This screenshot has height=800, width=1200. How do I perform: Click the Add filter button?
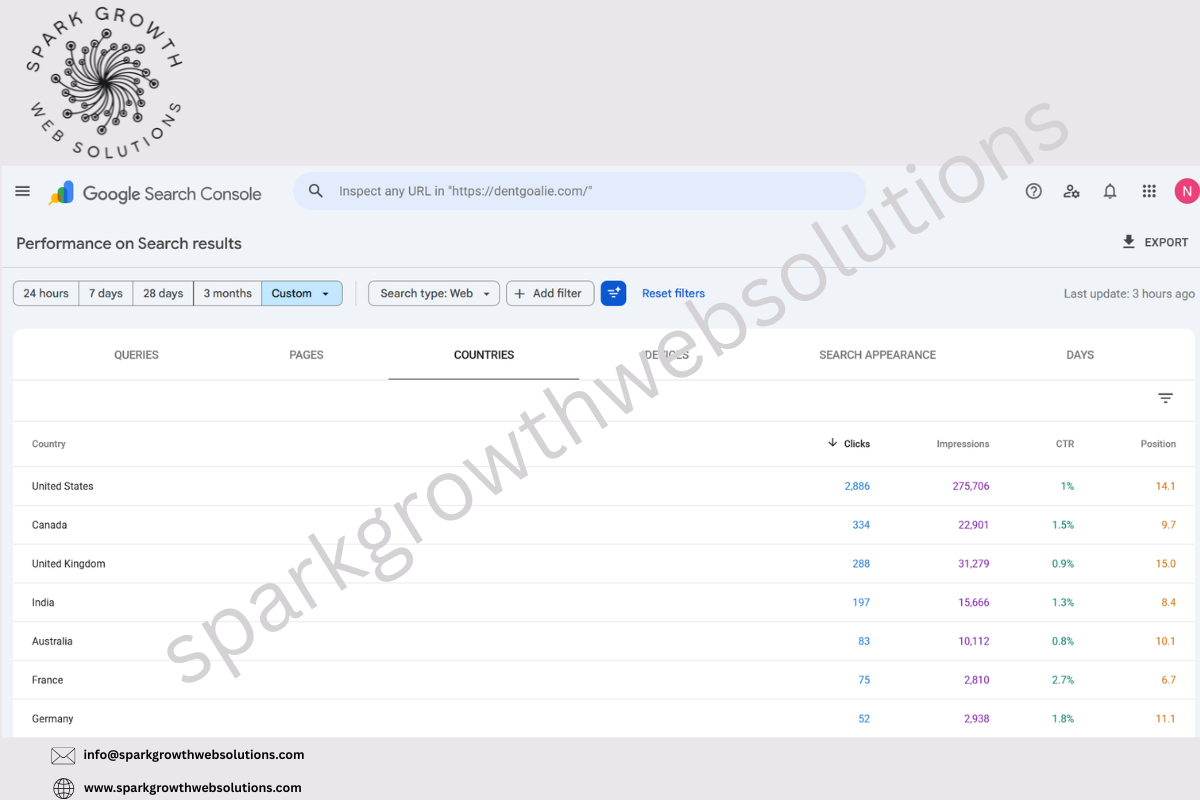550,293
